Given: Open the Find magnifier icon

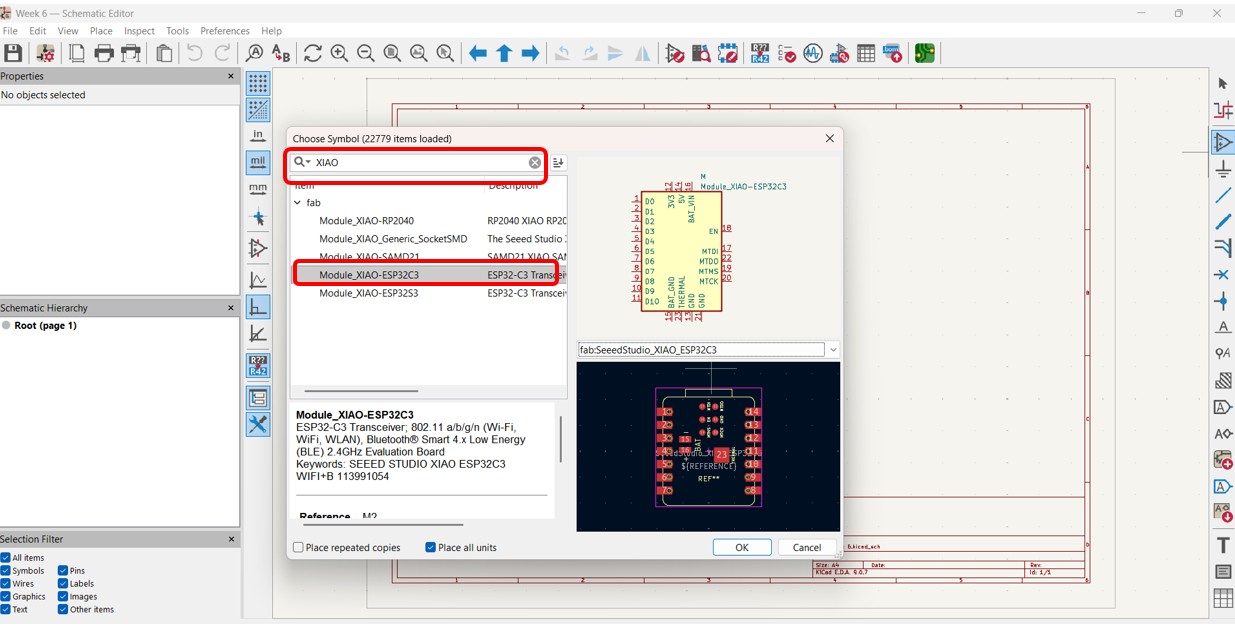Looking at the screenshot, I should [255, 53].
